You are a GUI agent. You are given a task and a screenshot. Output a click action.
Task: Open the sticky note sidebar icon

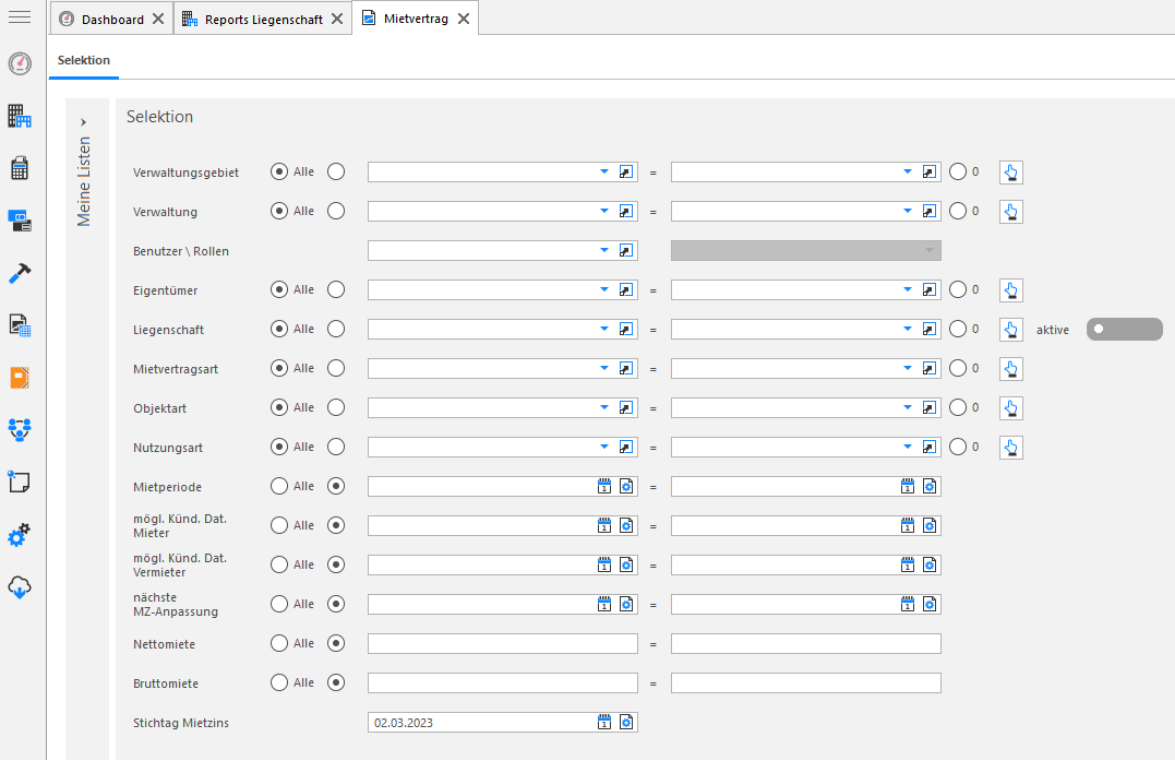tap(19, 482)
